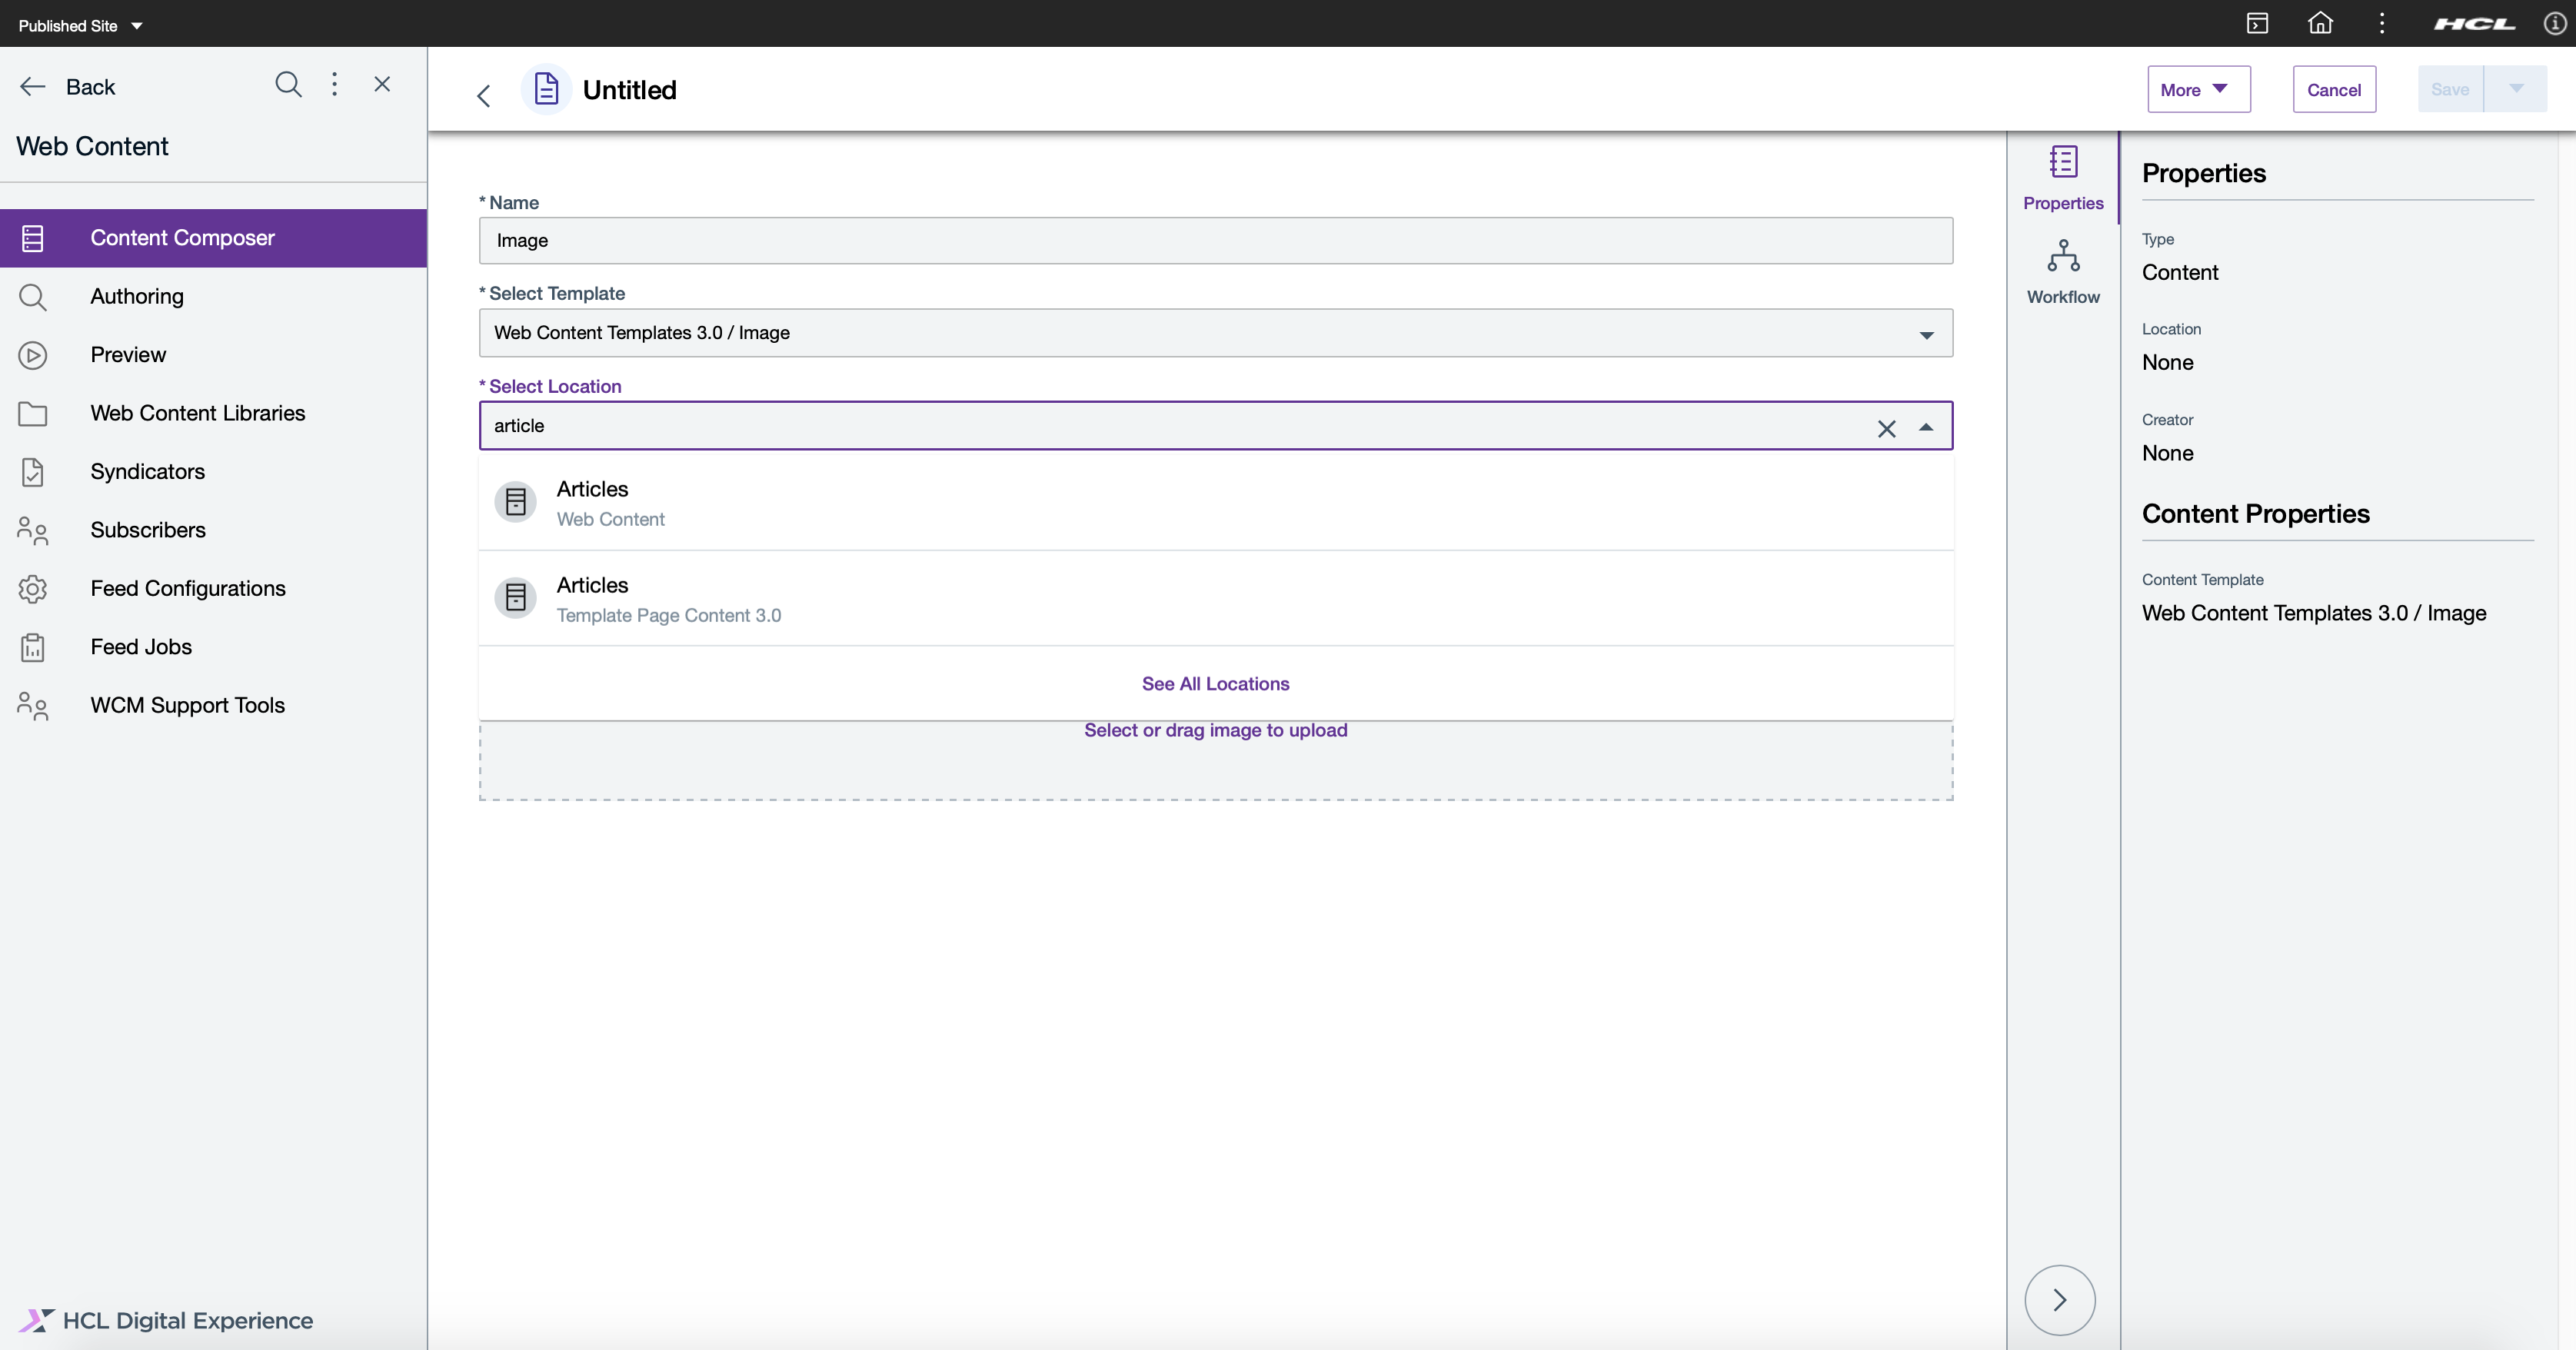
Task: Open WCM Support Tools label
Action: tap(188, 706)
